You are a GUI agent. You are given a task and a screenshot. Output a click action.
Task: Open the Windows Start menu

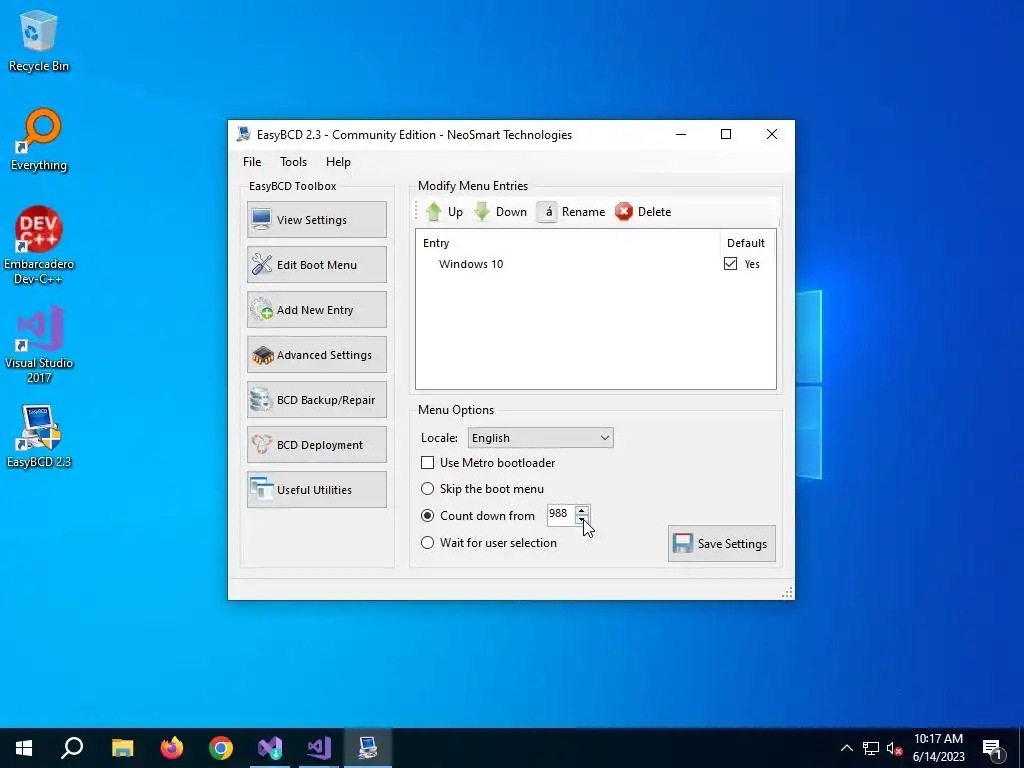pos(24,748)
